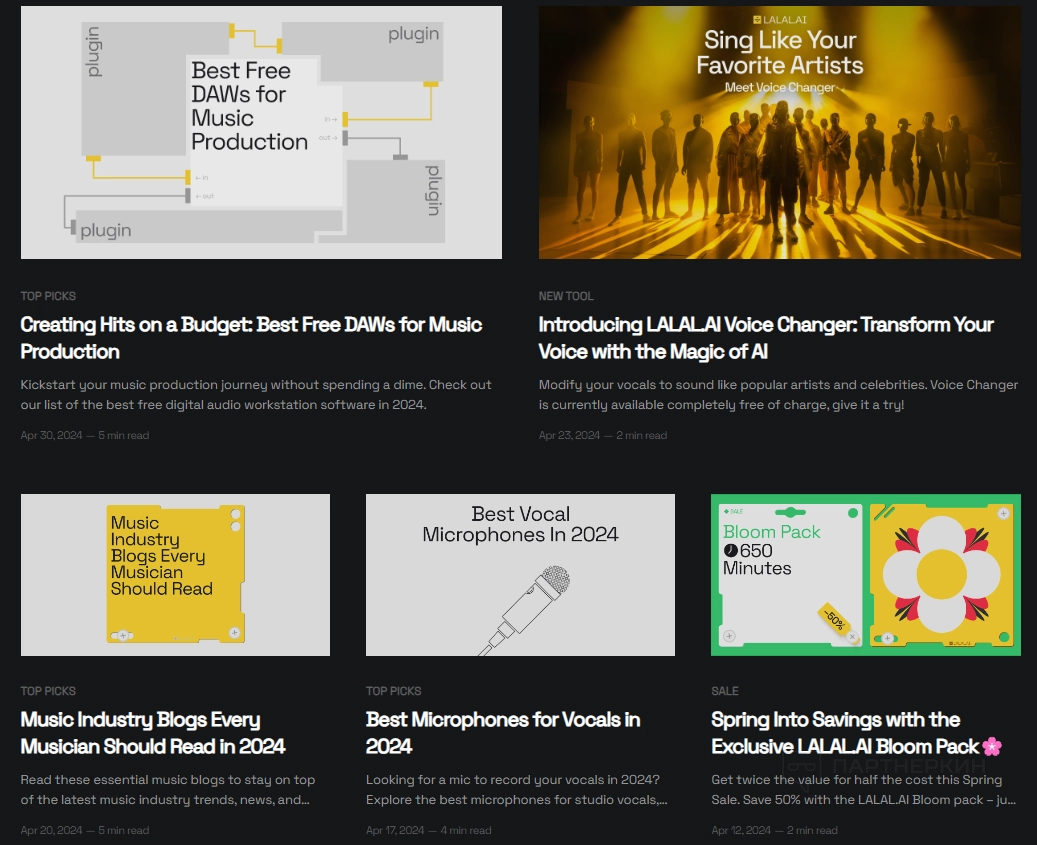Click the 'Apr 17, 2024 — 4 min read' line

[429, 830]
